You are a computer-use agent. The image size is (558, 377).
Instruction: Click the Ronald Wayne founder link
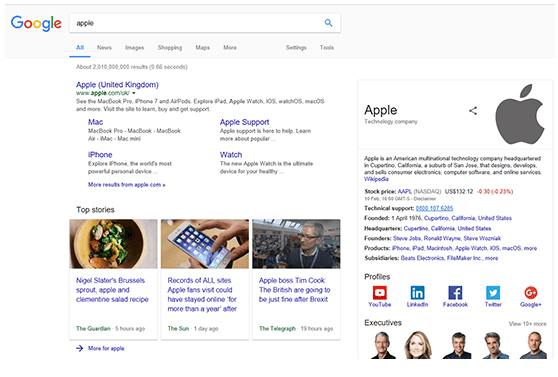tap(442, 238)
